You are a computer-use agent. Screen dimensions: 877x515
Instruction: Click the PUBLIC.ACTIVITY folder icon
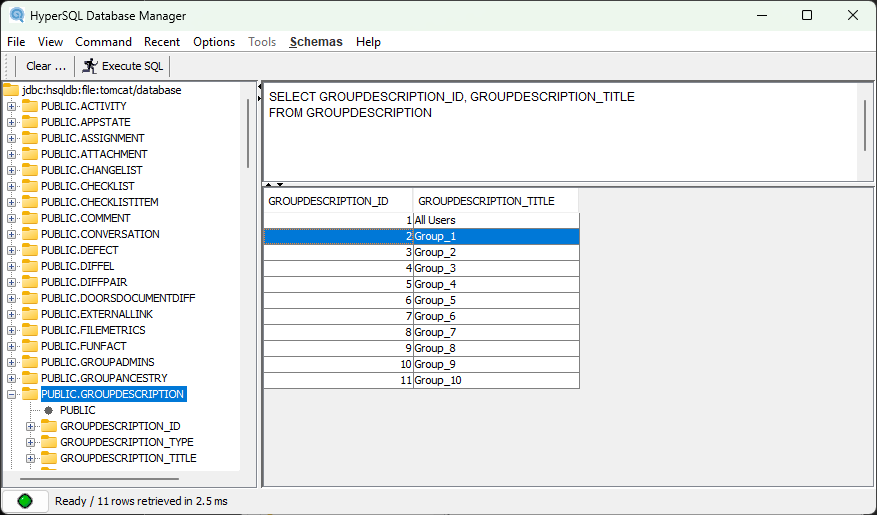click(x=30, y=106)
